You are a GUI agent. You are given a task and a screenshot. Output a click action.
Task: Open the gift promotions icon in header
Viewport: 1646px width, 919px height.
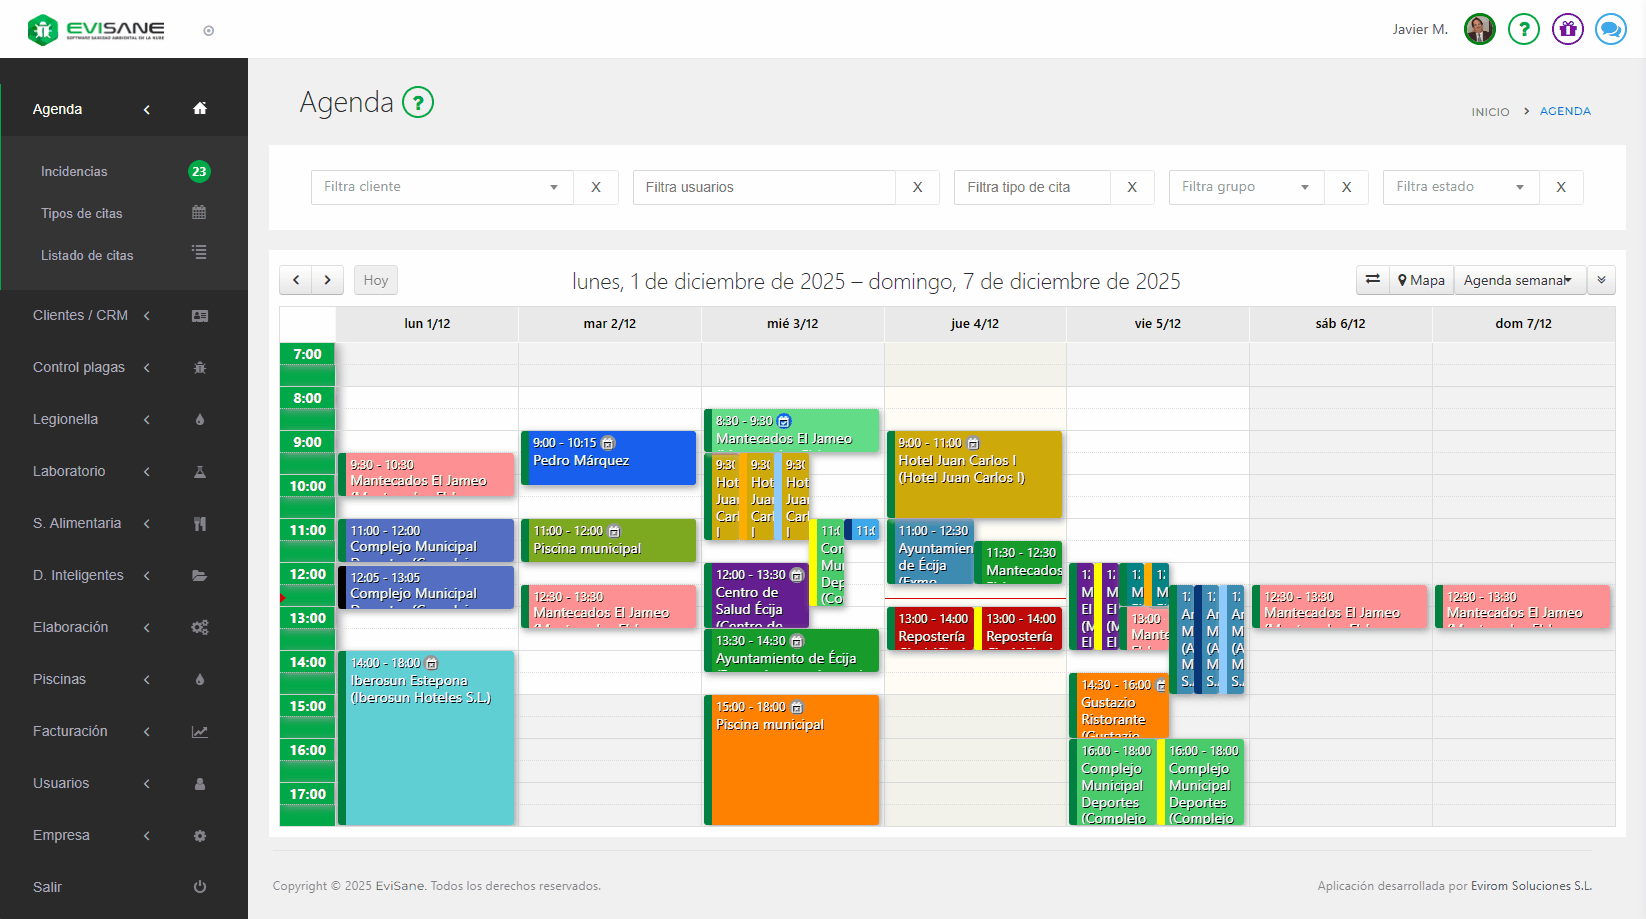(x=1567, y=29)
